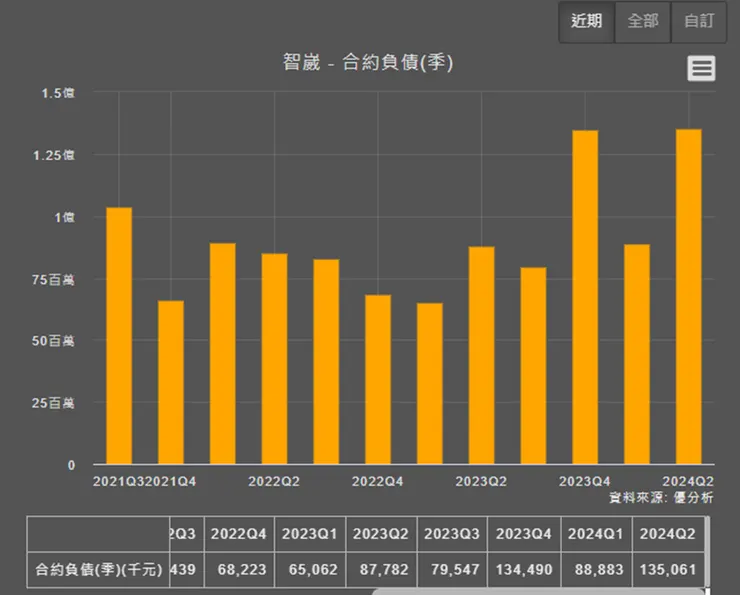Click the 2023Q4 x-axis label
The image size is (740, 595).
(x=585, y=481)
